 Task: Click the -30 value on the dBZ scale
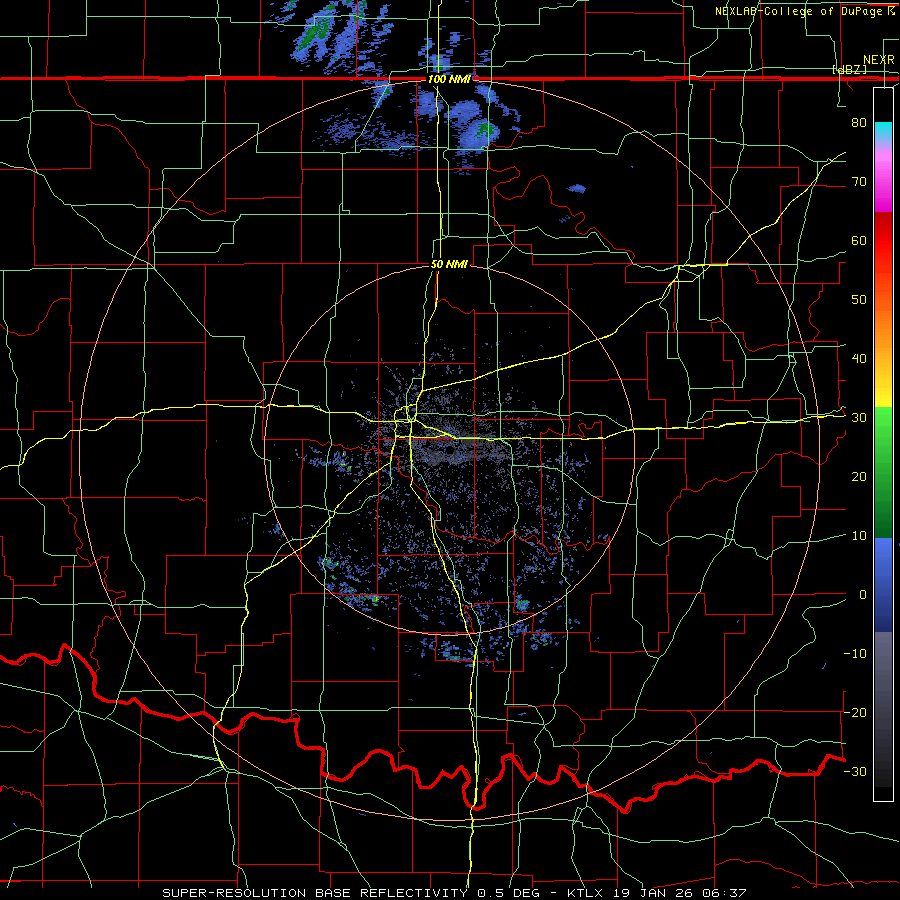(x=855, y=772)
